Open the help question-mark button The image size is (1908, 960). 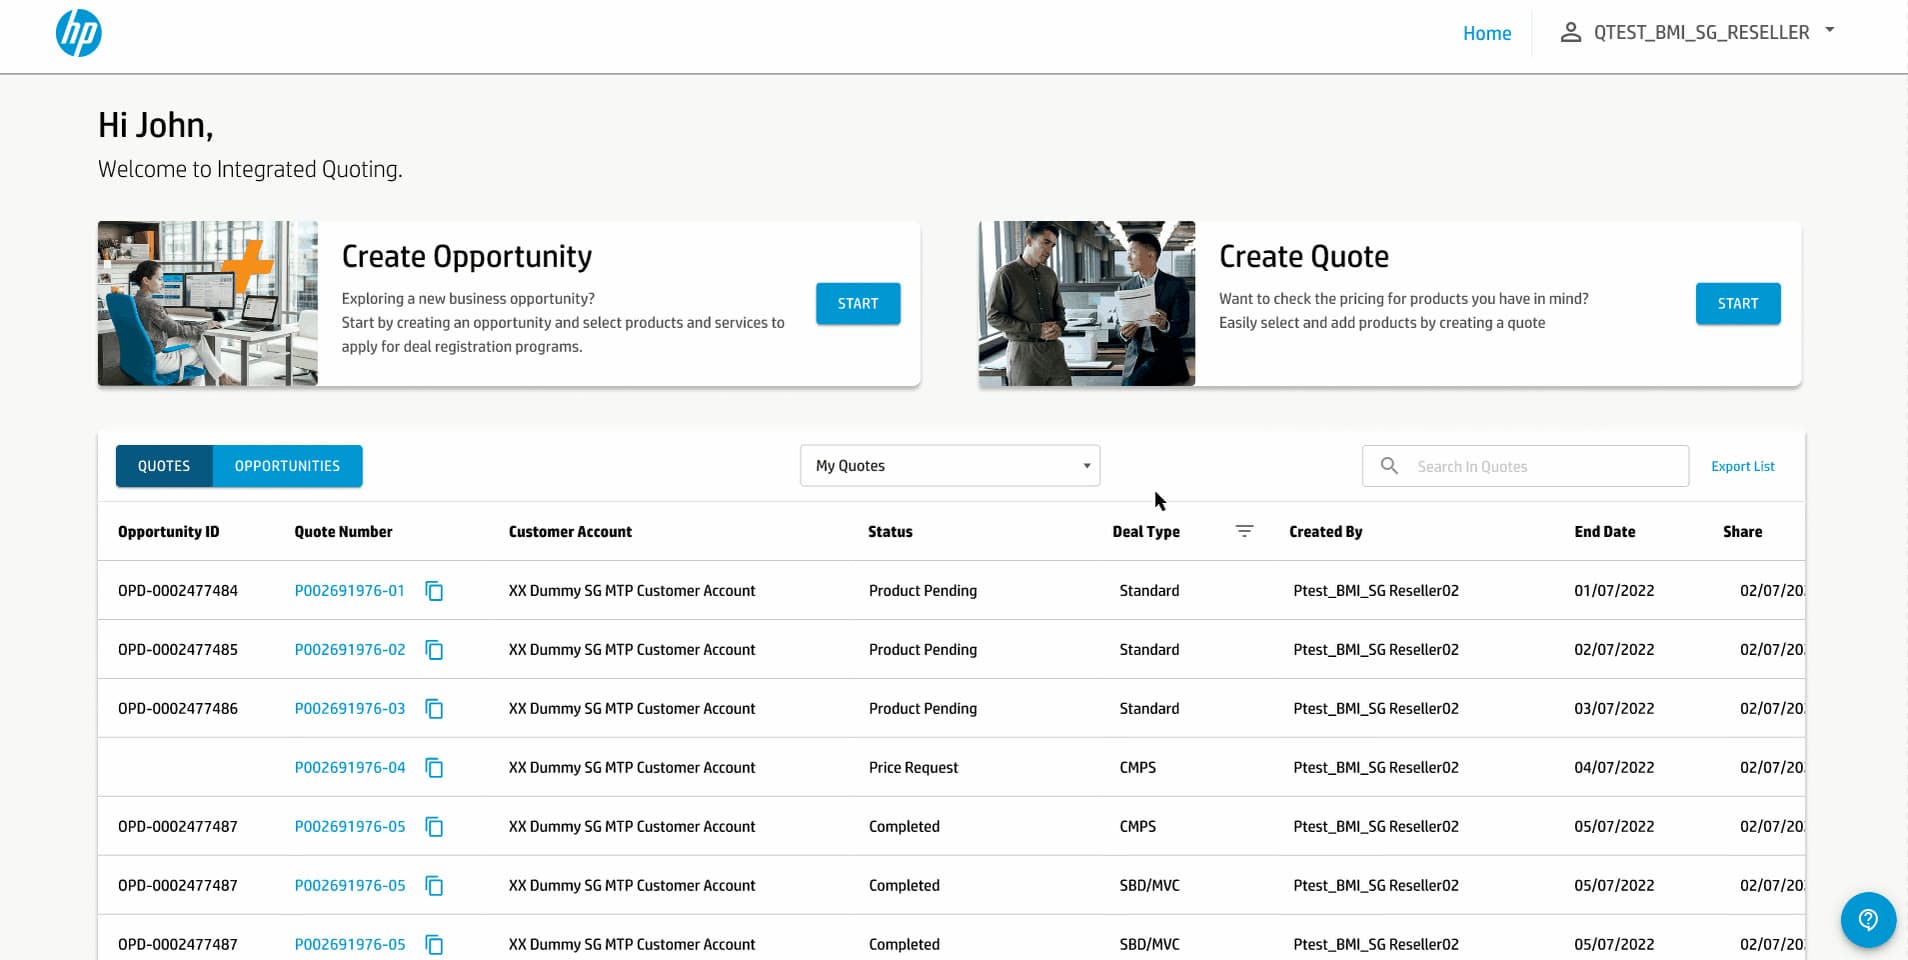(x=1868, y=920)
